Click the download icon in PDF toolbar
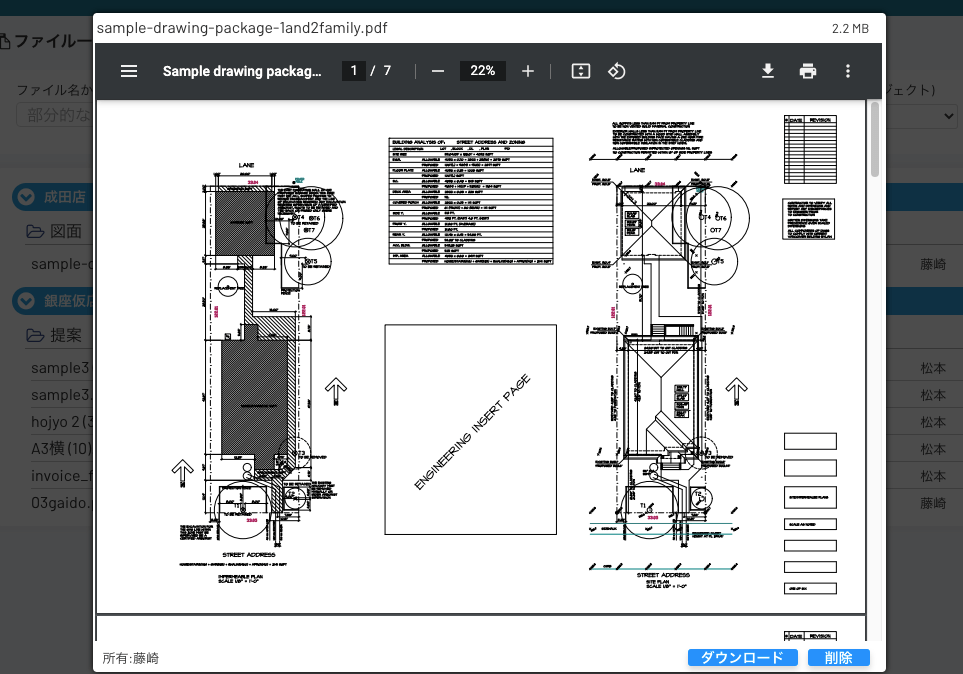963x674 pixels. (x=768, y=71)
